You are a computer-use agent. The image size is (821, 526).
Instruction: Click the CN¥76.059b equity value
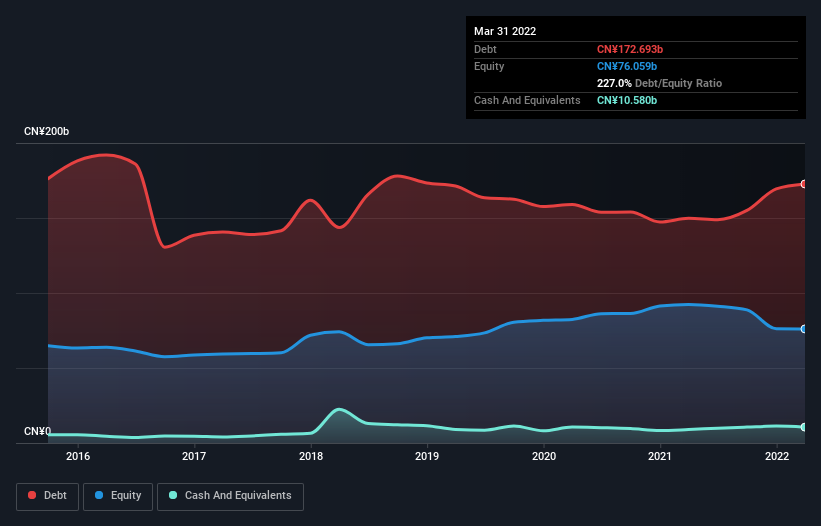(627, 66)
